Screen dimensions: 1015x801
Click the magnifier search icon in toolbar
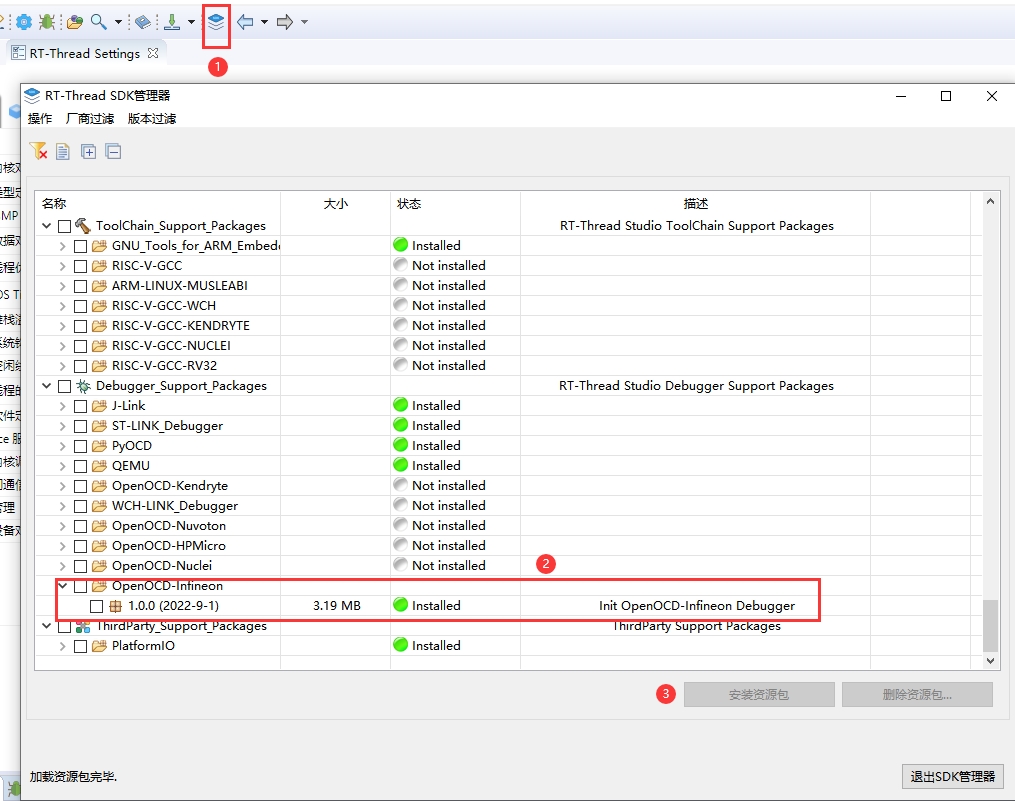coord(98,22)
